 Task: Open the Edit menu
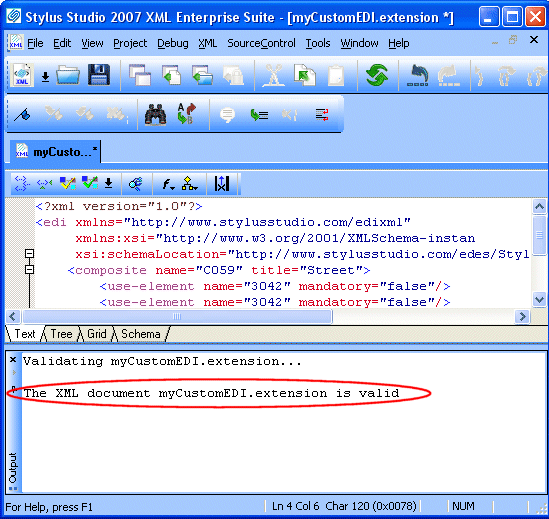(62, 43)
